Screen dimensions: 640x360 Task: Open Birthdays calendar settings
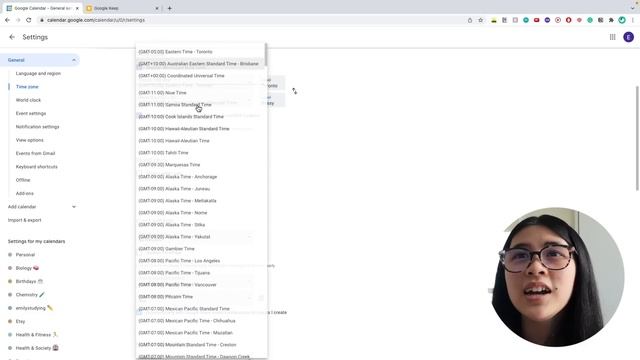29,282
